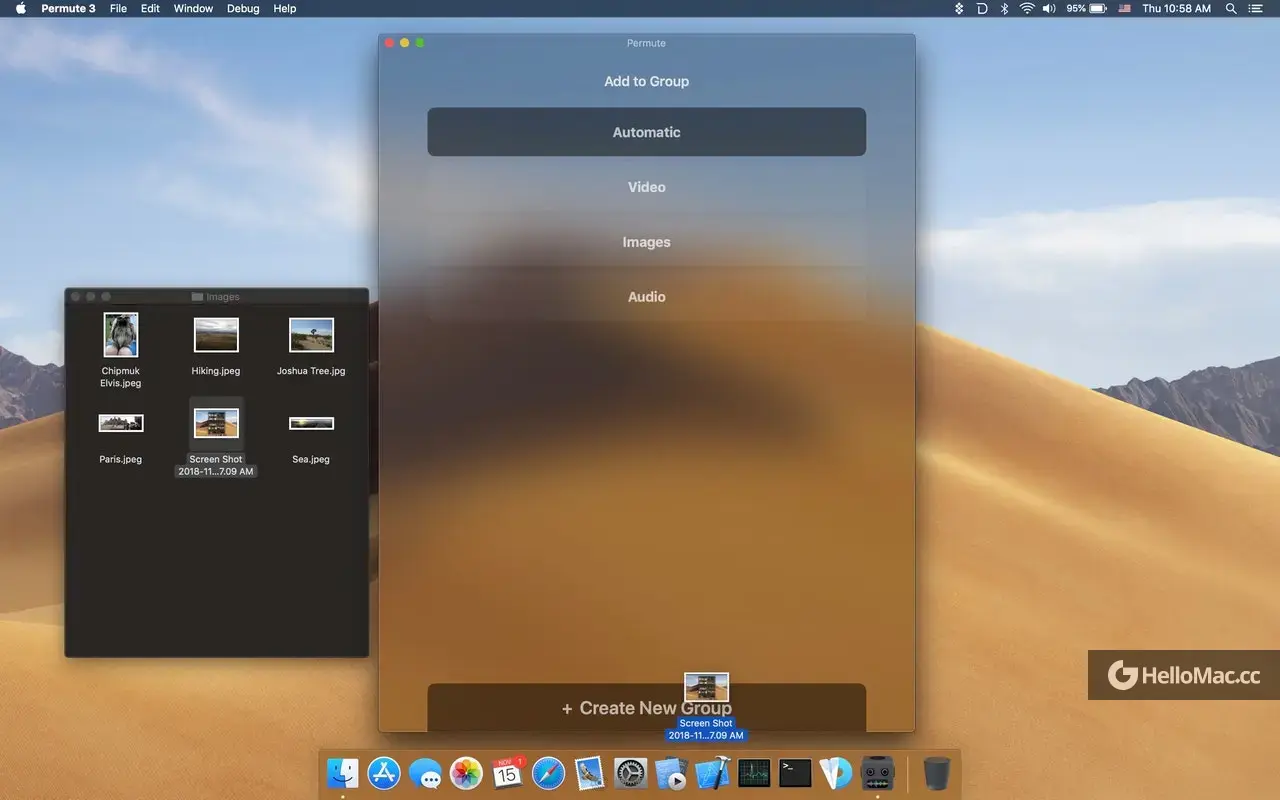This screenshot has height=800, width=1280.
Task: Launch Xcode hammer icon in the Dock
Action: click(713, 773)
